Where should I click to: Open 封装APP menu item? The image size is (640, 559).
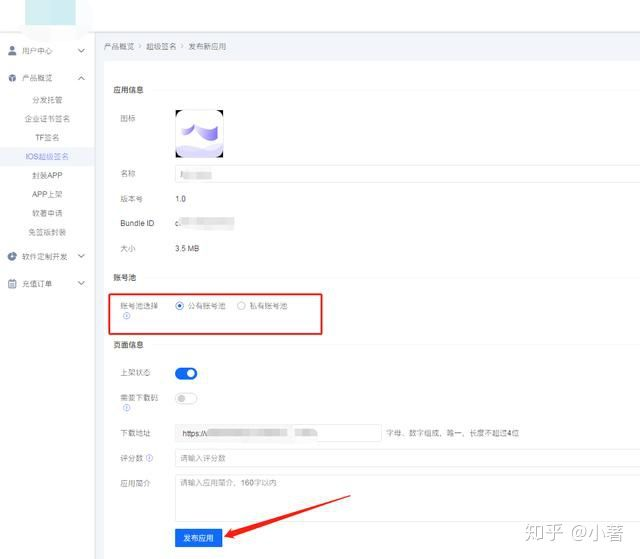[47, 175]
